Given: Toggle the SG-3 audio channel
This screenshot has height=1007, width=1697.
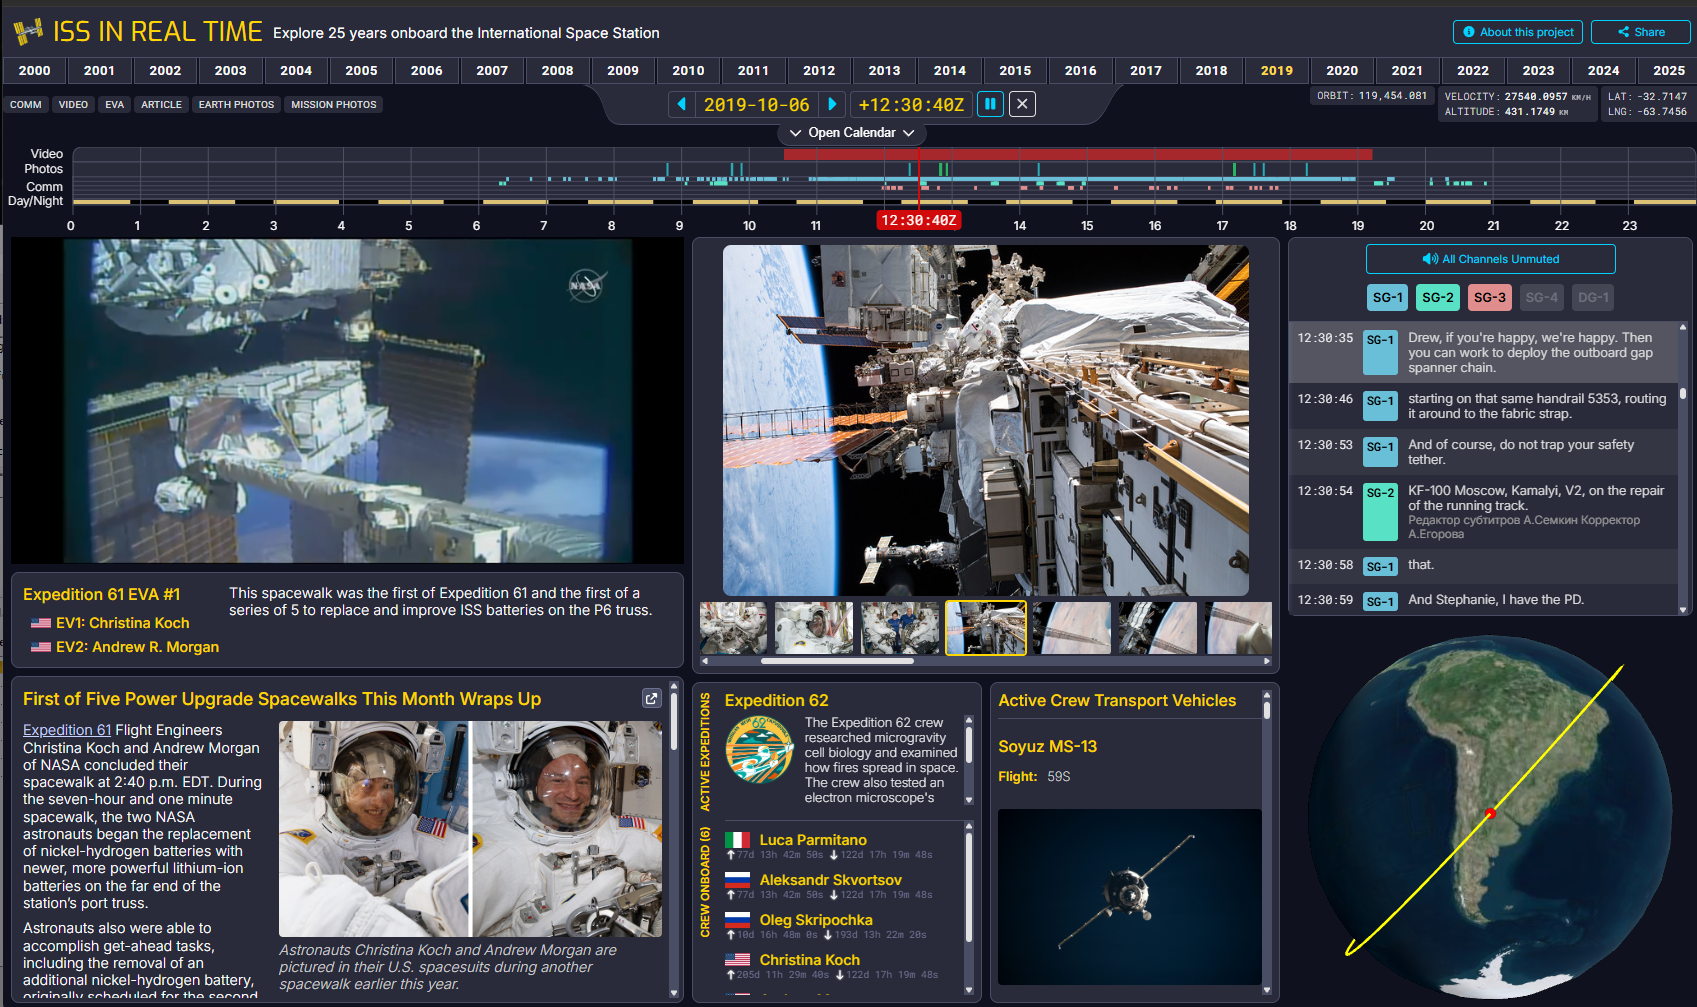Looking at the screenshot, I should [1490, 297].
